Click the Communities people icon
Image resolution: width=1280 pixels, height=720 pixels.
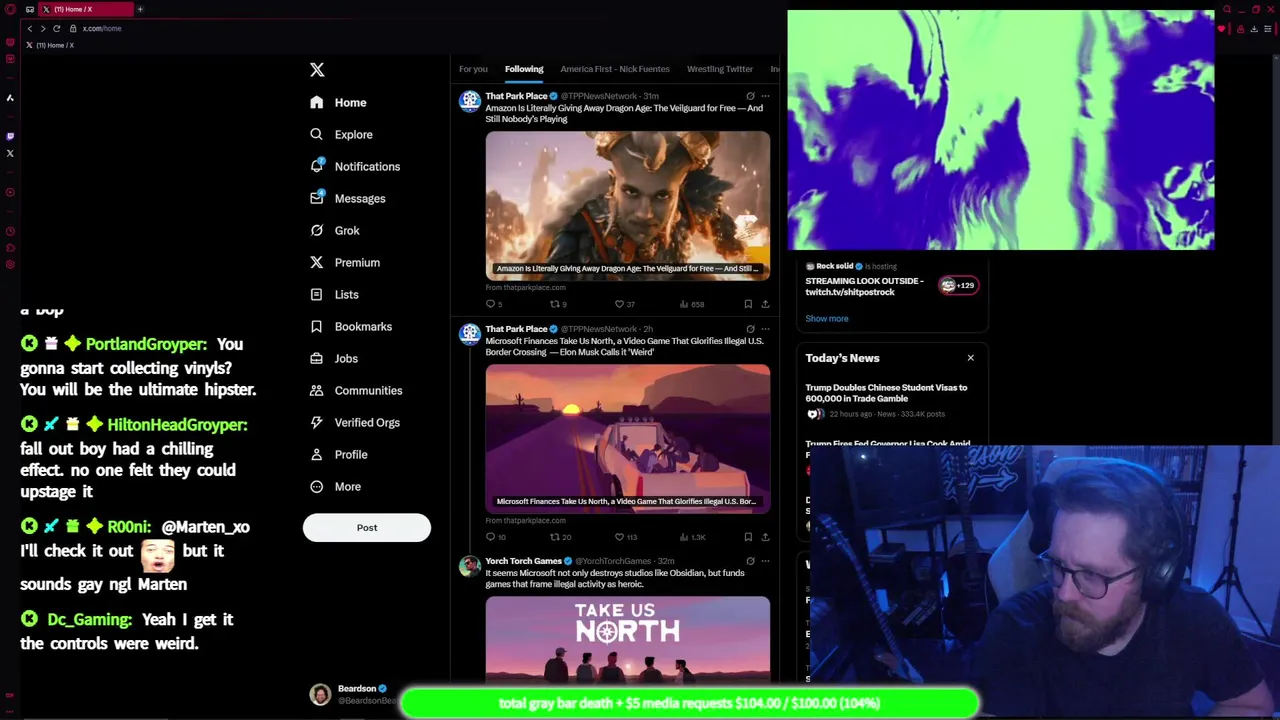(x=317, y=390)
